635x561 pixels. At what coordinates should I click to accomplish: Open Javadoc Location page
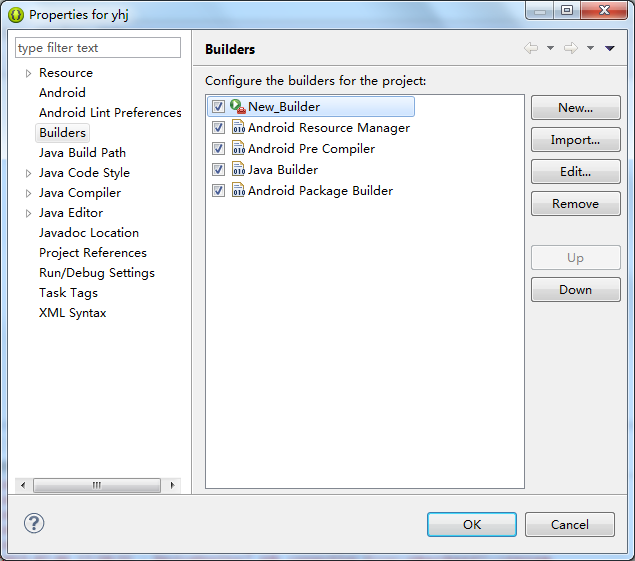(x=89, y=233)
